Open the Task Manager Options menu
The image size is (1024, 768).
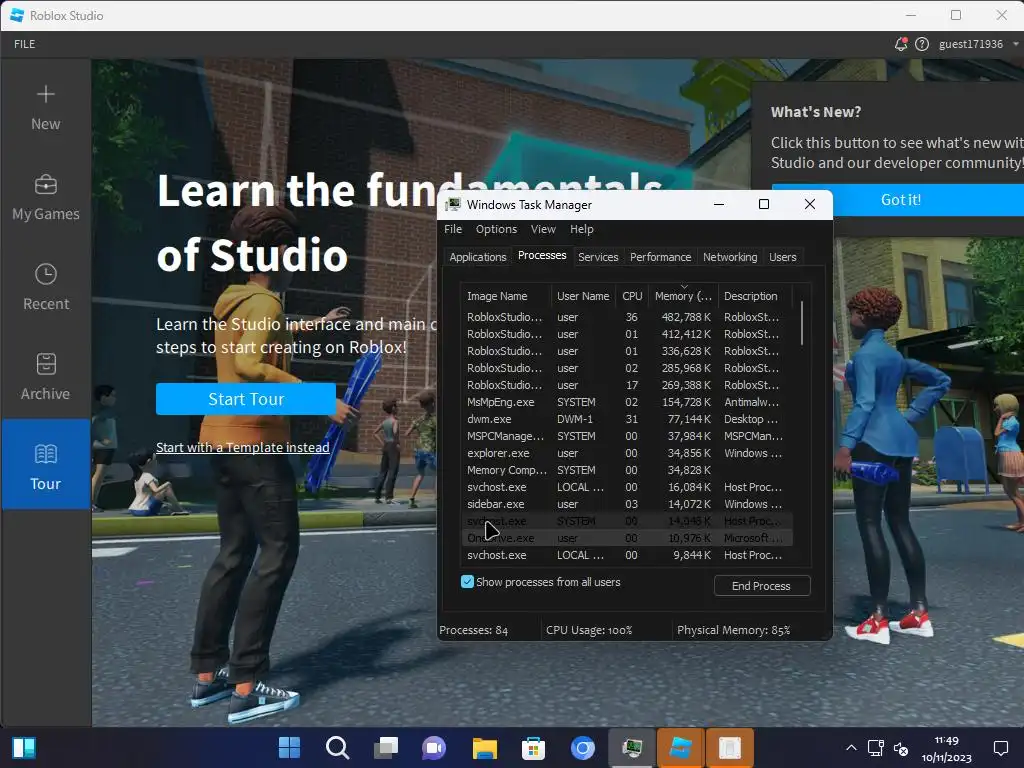pos(496,229)
